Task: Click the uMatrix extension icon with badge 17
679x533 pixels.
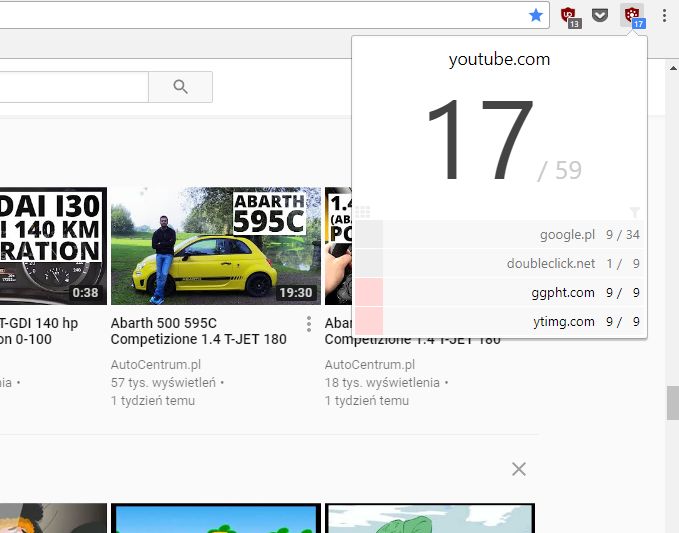Action: coord(634,17)
